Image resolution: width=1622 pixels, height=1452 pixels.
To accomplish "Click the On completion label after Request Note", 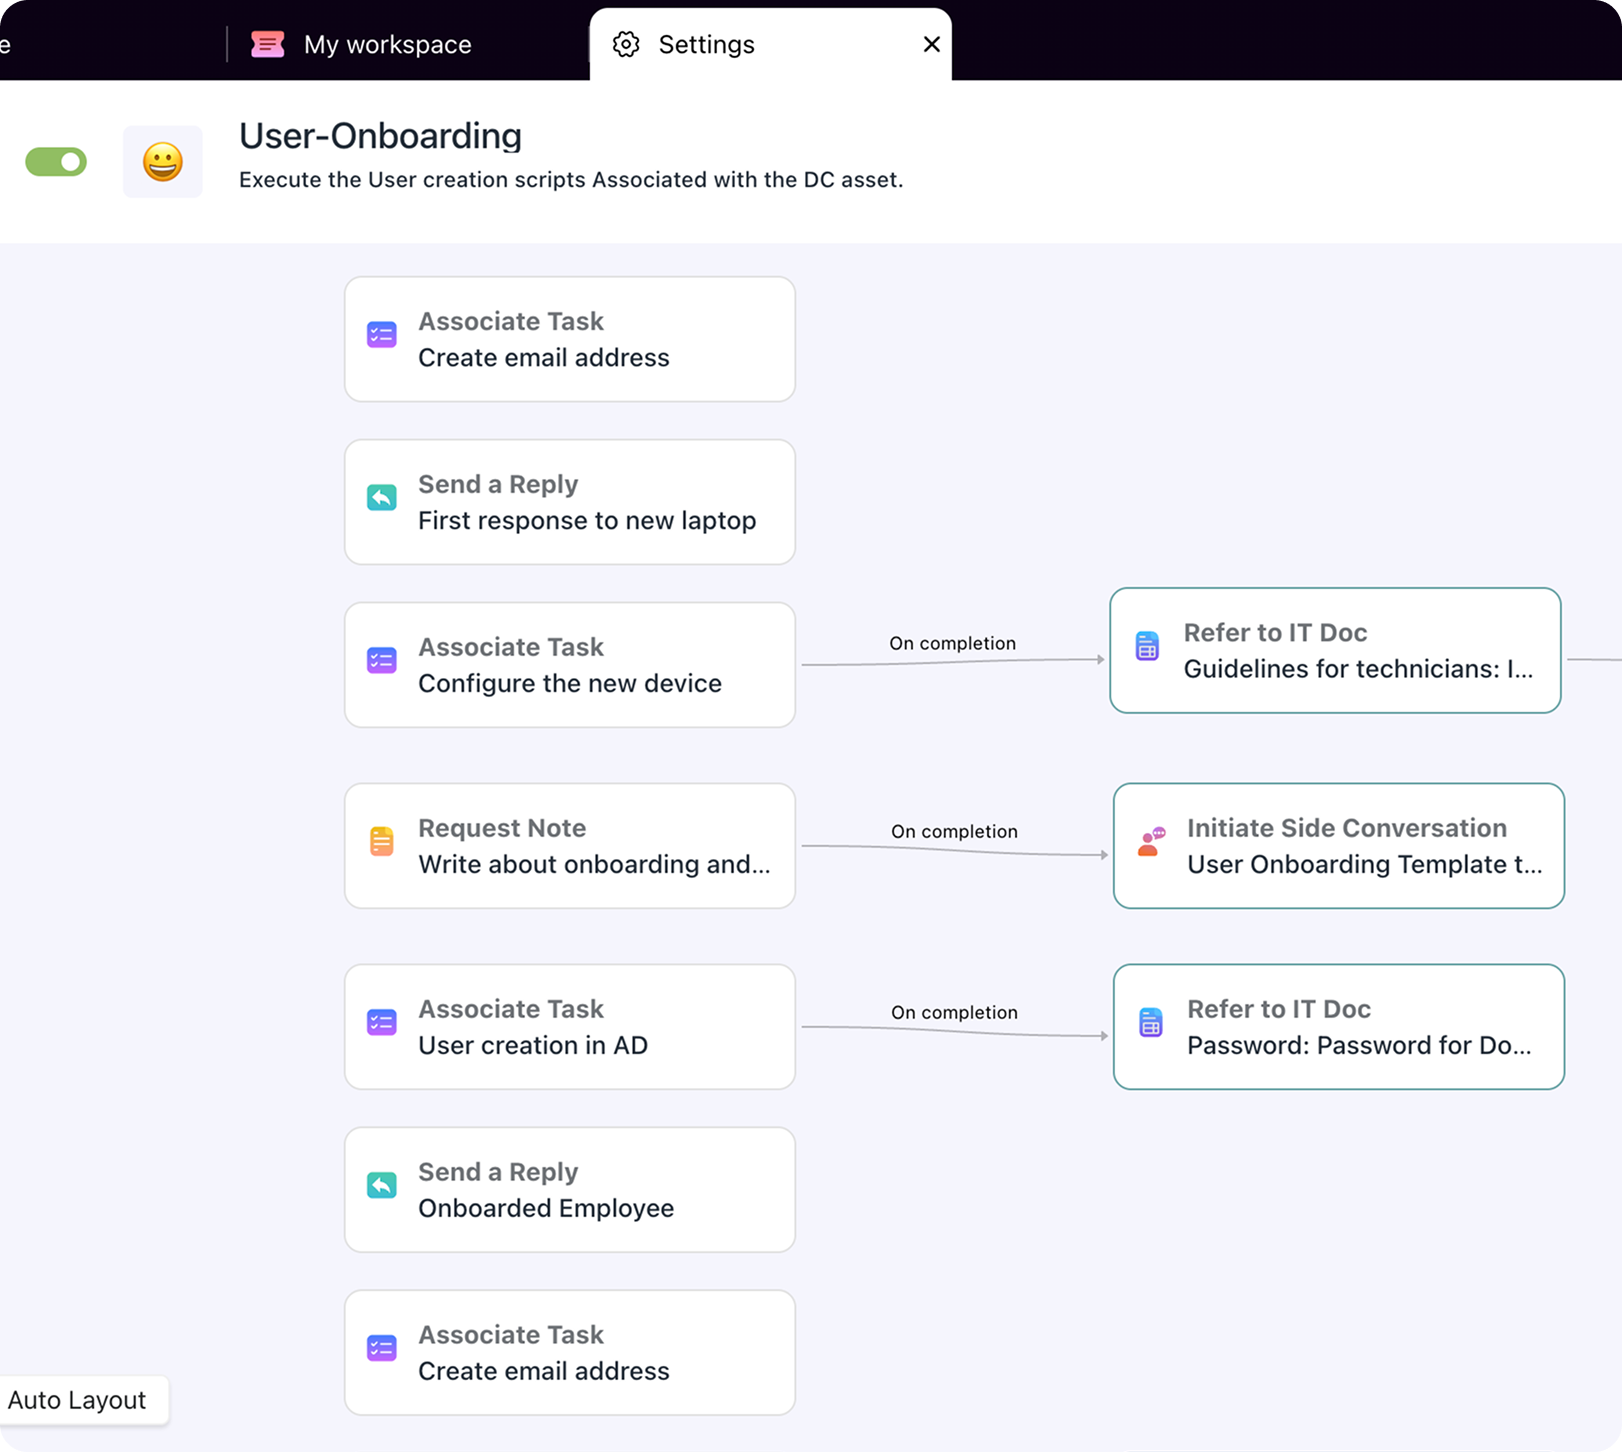I will pos(954,831).
